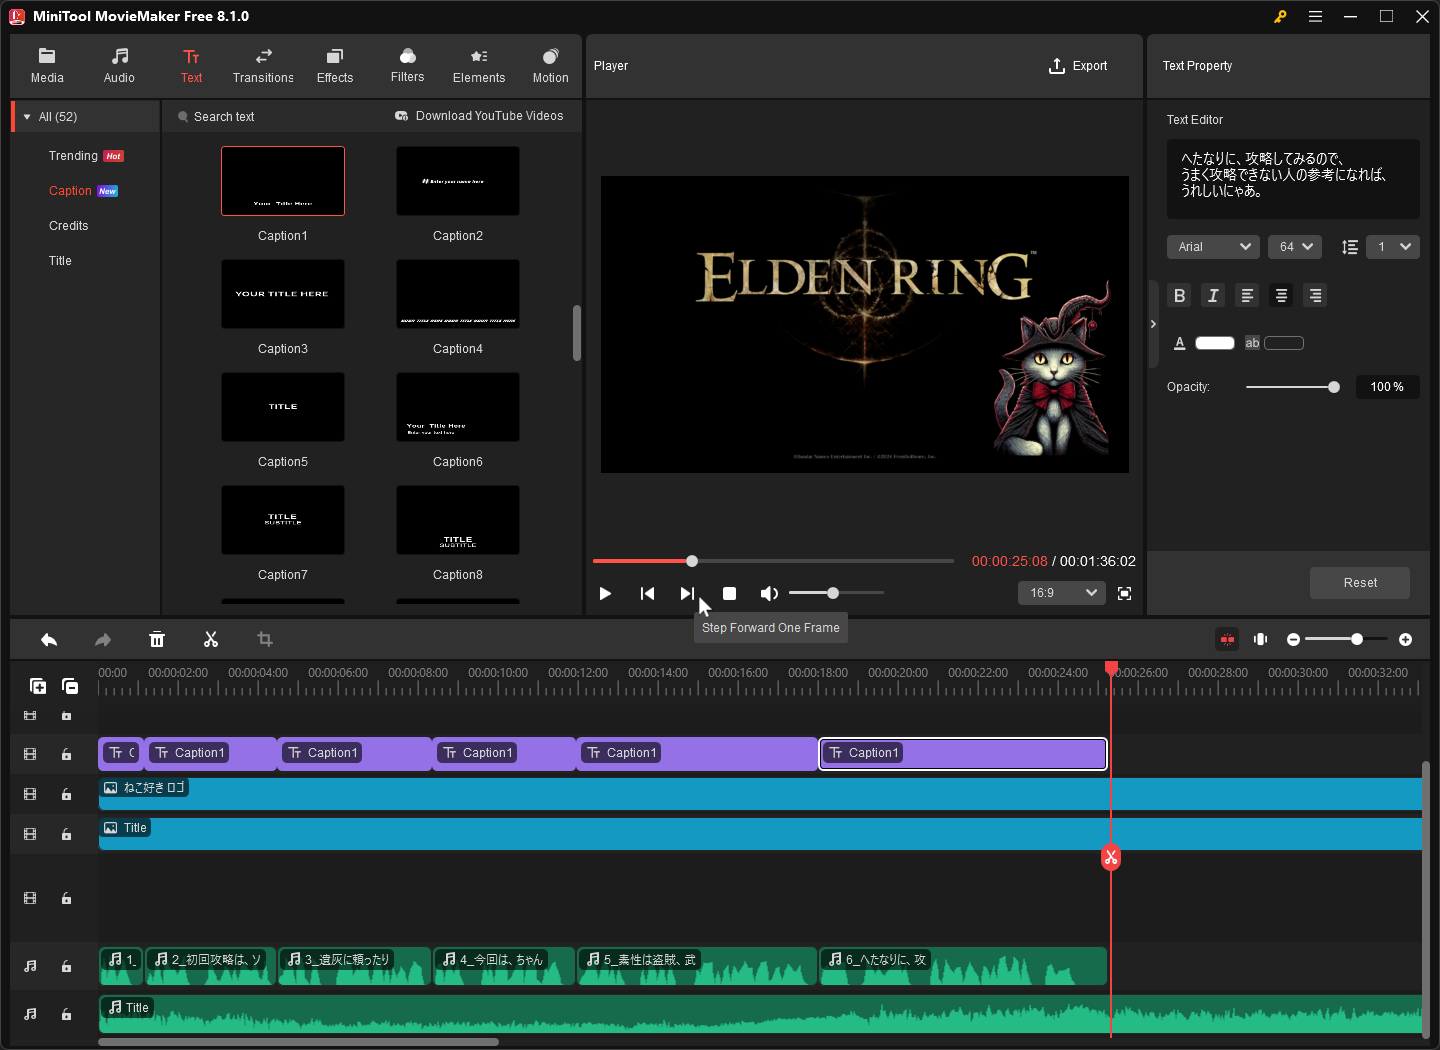This screenshot has width=1440, height=1050.
Task: Click the Add Track icon
Action: [38, 686]
